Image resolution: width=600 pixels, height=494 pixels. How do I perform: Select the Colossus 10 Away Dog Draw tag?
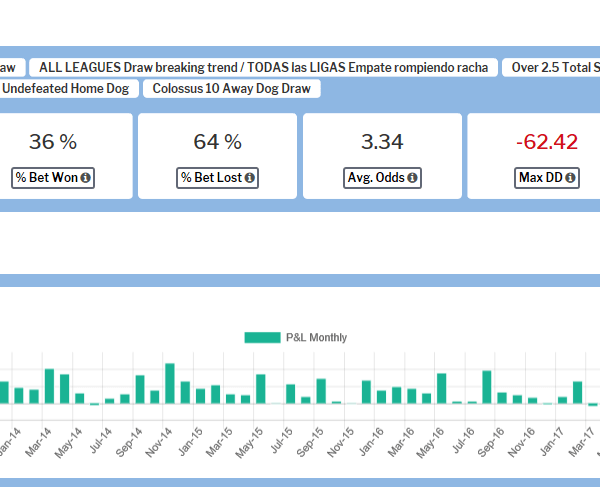click(232, 88)
